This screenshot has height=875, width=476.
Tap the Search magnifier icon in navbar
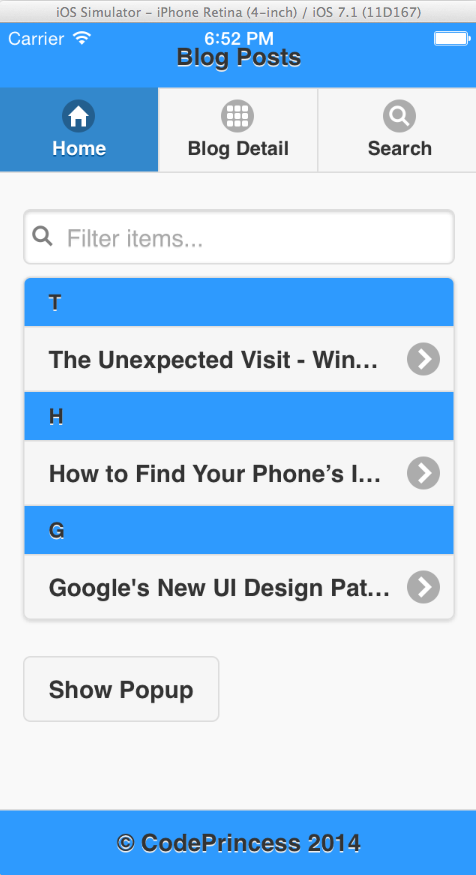400,116
